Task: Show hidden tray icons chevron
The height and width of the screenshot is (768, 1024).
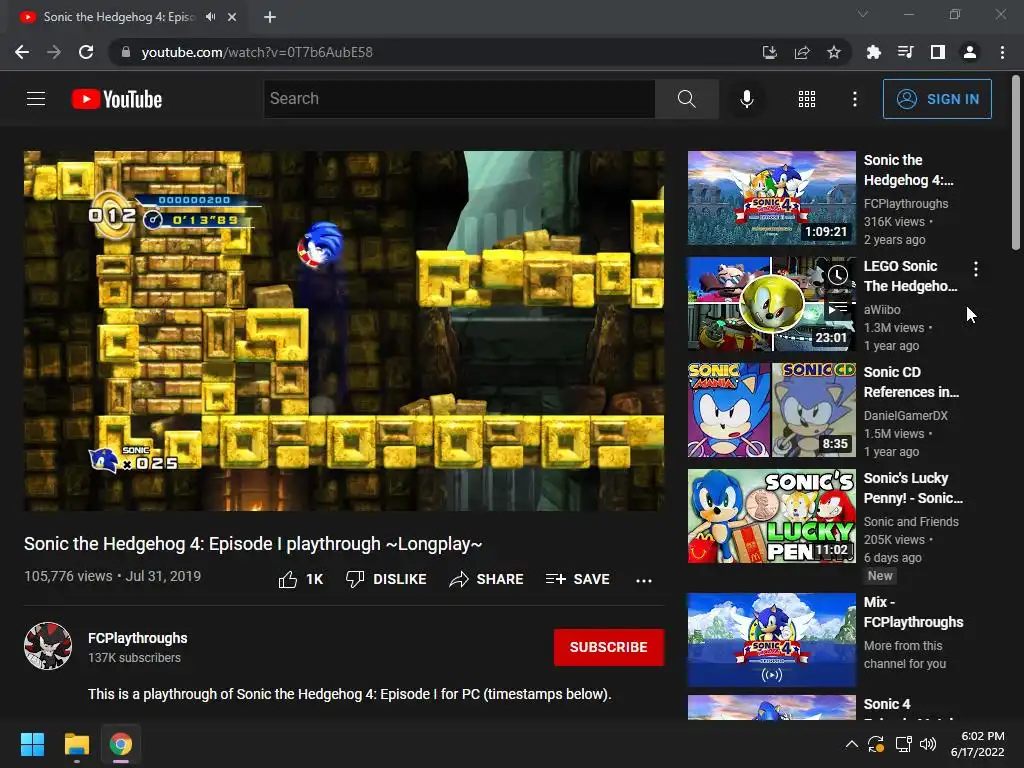Action: coord(852,744)
